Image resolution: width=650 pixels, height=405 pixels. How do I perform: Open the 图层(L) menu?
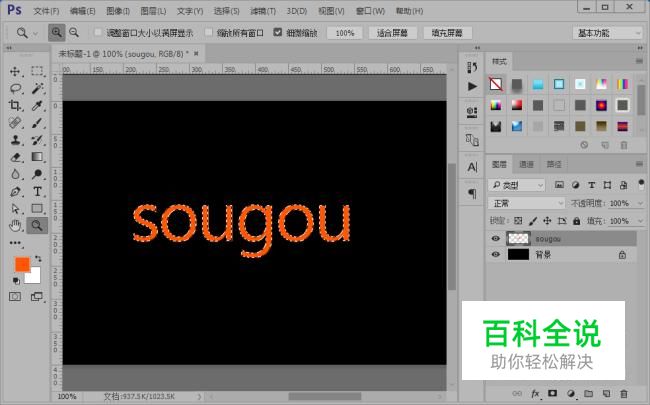[153, 11]
